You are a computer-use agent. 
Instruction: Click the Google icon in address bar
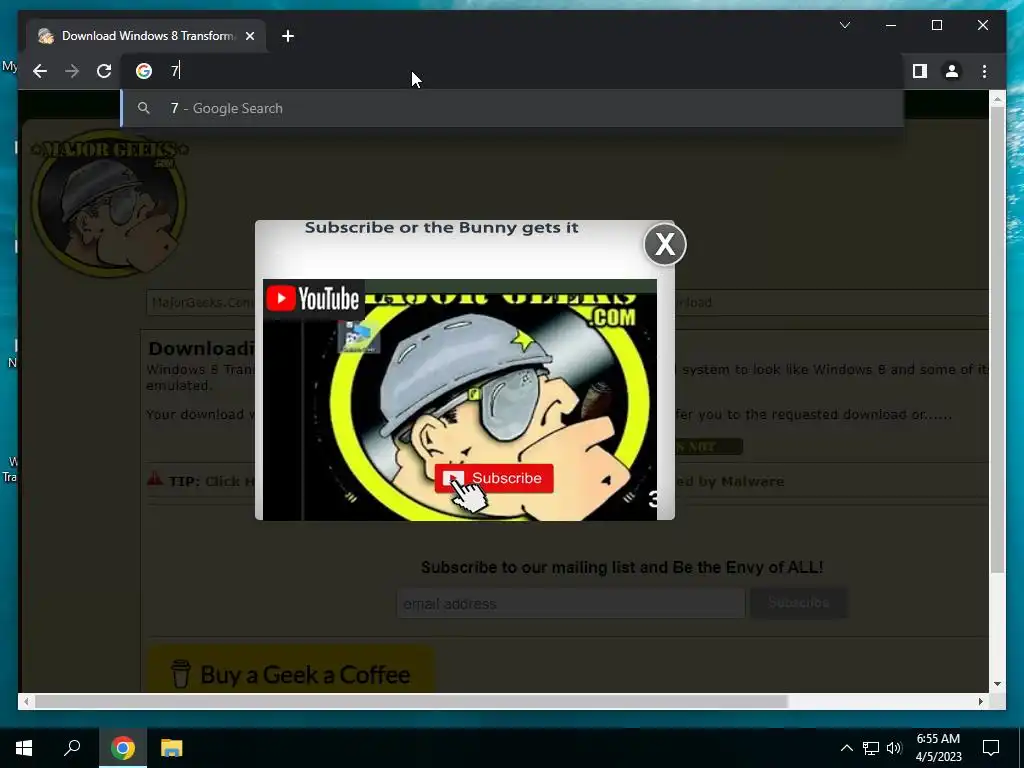[144, 71]
